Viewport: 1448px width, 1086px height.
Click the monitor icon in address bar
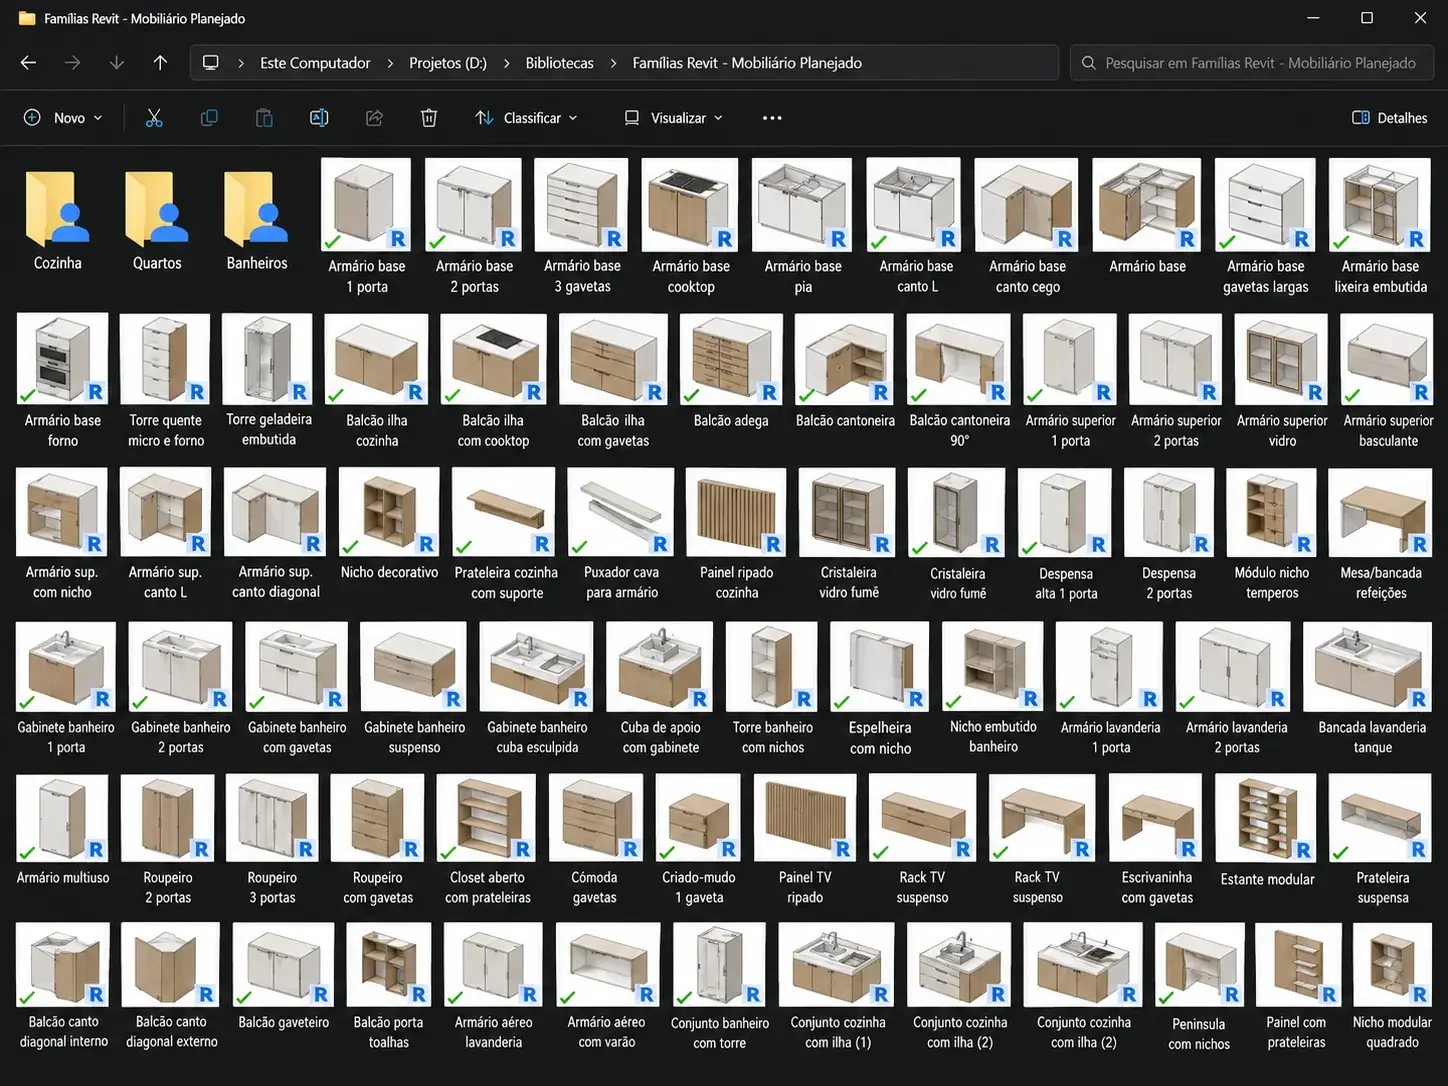[x=211, y=63]
